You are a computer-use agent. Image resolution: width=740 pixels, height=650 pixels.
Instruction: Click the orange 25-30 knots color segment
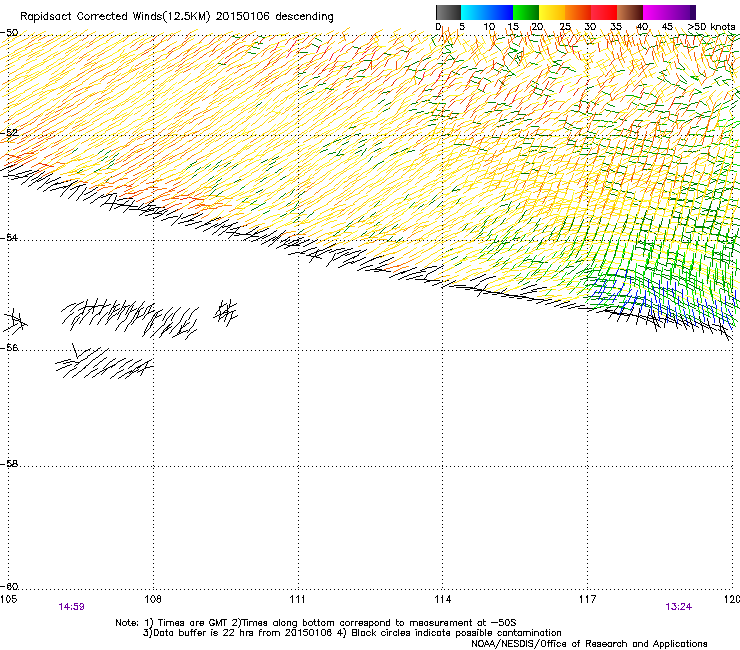(x=578, y=12)
